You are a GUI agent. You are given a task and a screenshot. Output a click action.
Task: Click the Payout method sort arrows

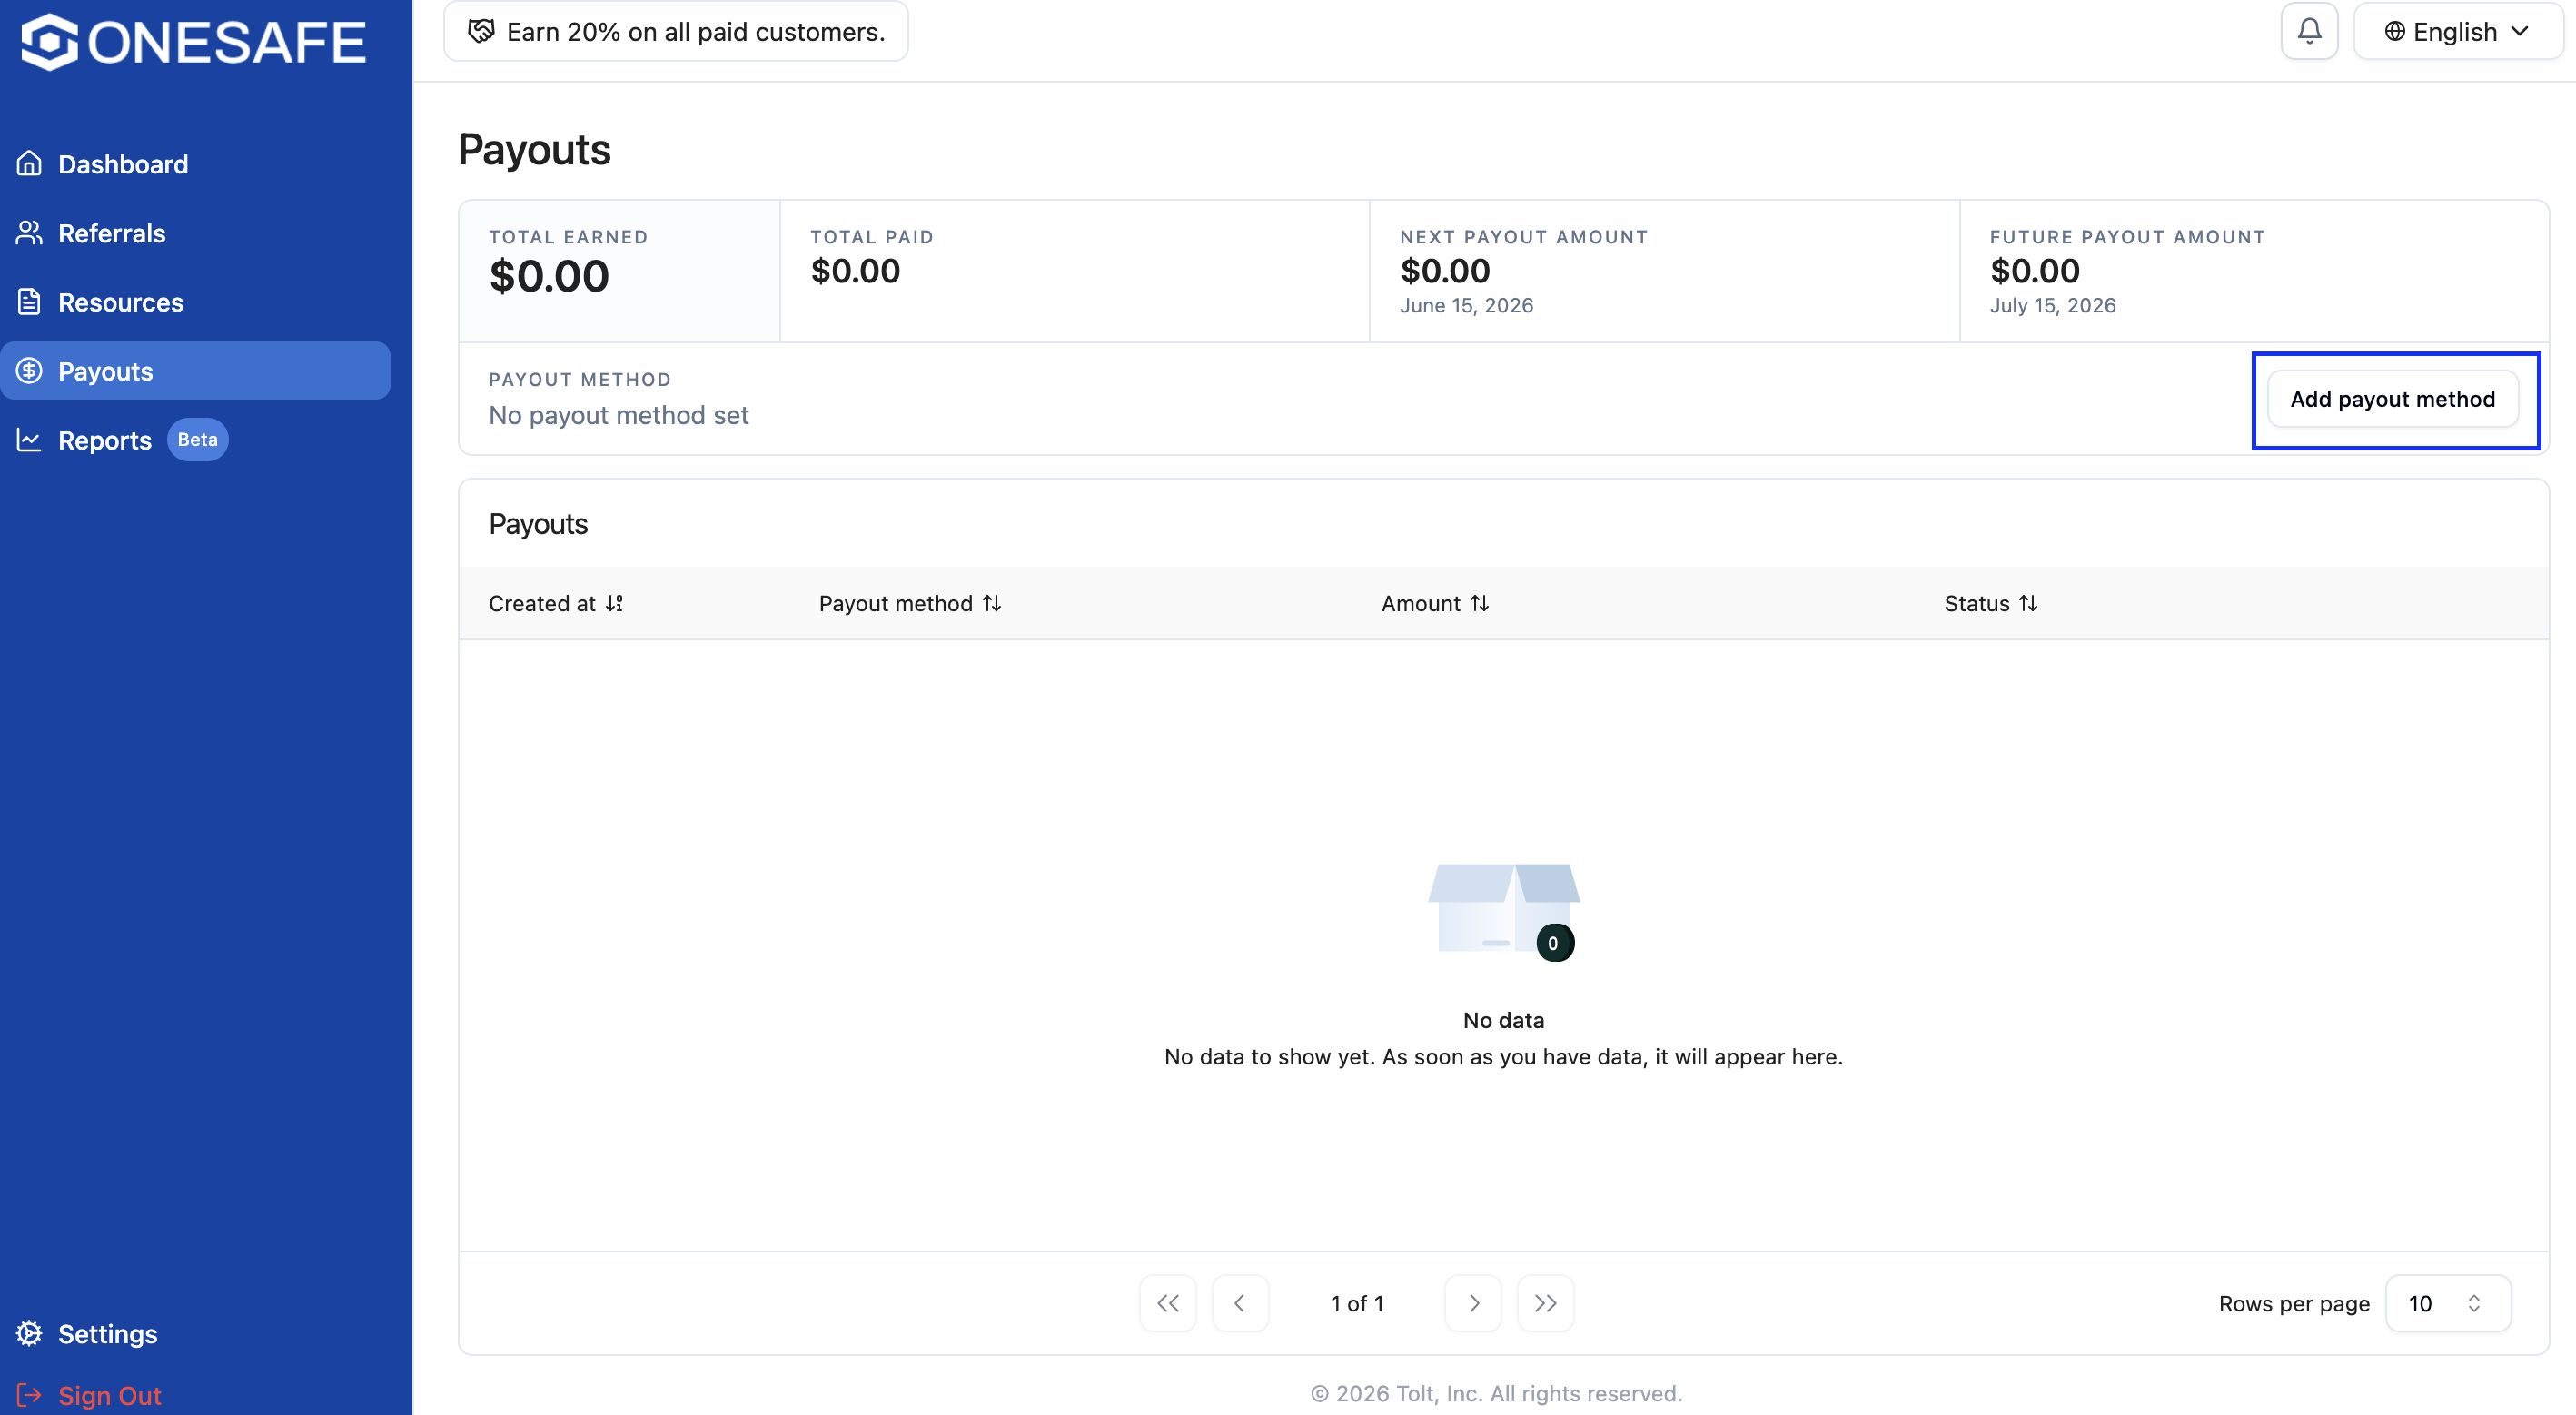(991, 603)
